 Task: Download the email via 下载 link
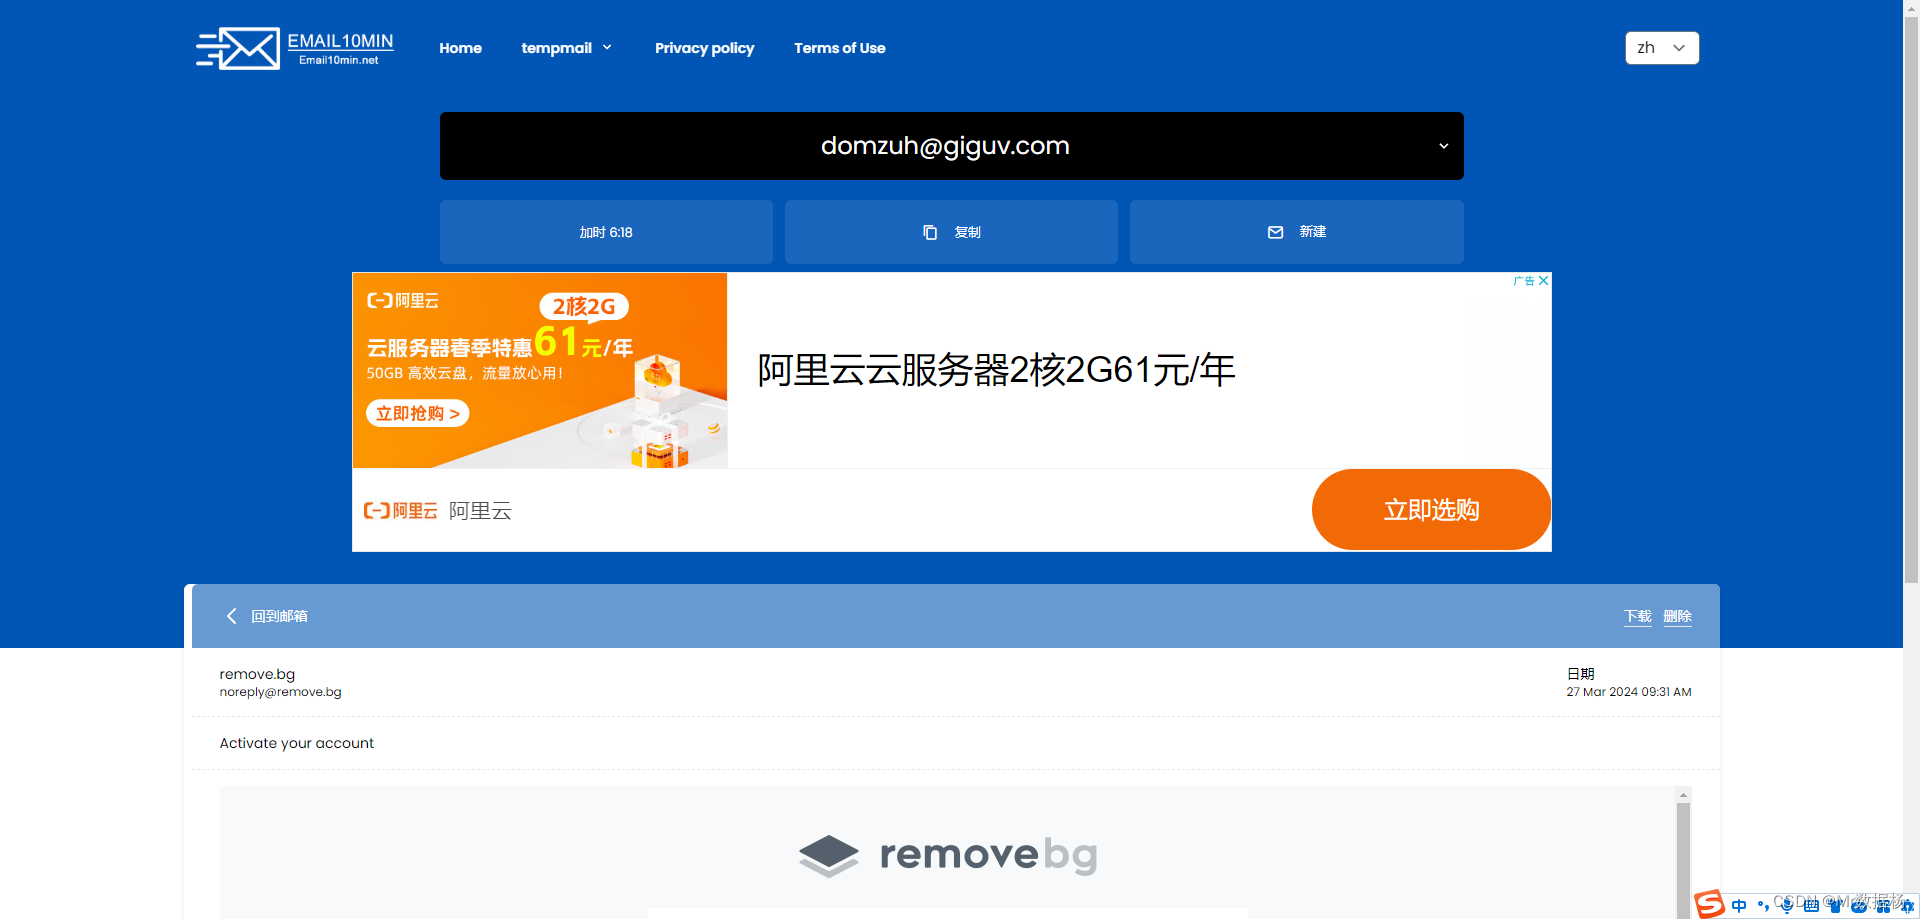[1638, 616]
